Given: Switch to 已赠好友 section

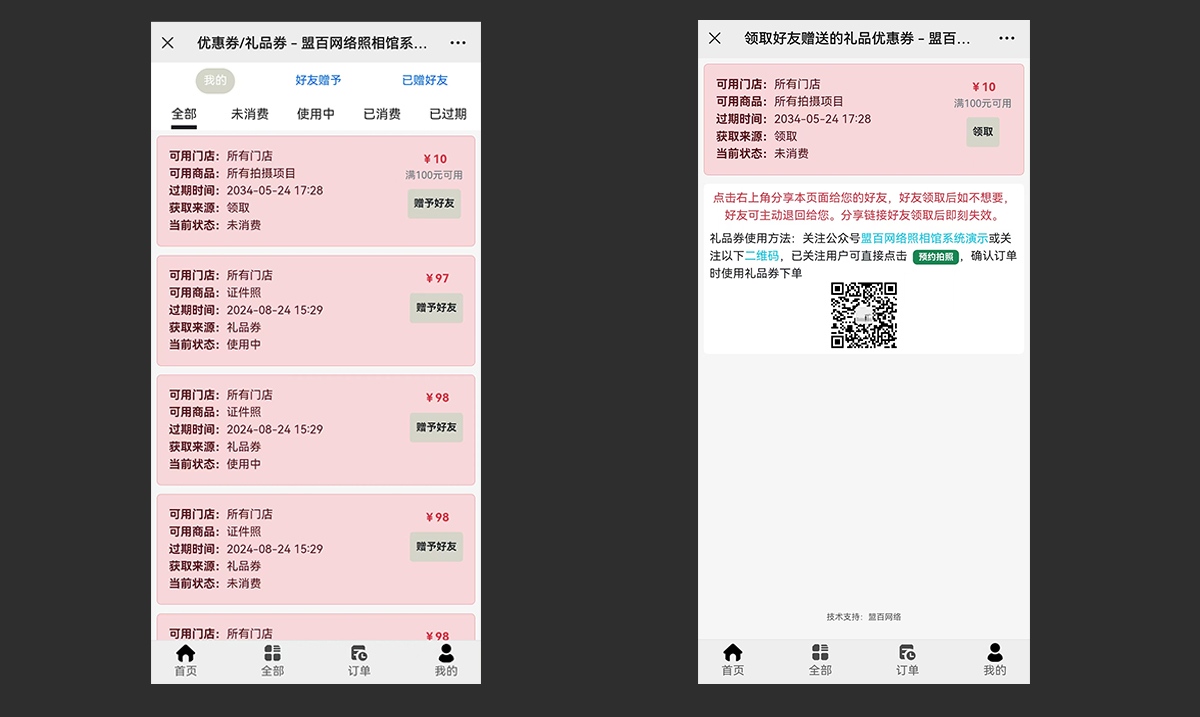Looking at the screenshot, I should [425, 81].
